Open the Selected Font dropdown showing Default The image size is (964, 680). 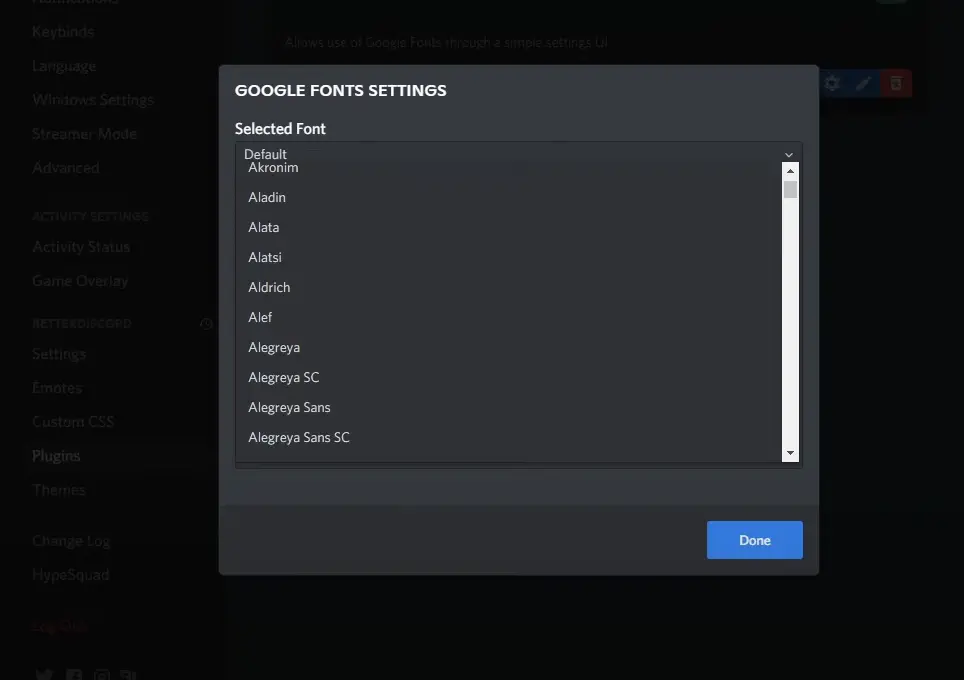pyautogui.click(x=518, y=154)
